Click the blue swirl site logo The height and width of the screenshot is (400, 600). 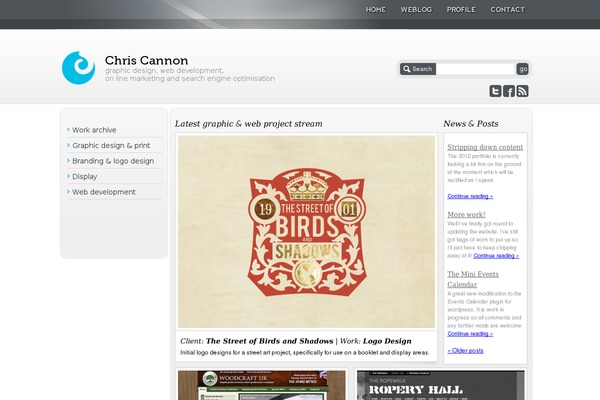tap(78, 68)
